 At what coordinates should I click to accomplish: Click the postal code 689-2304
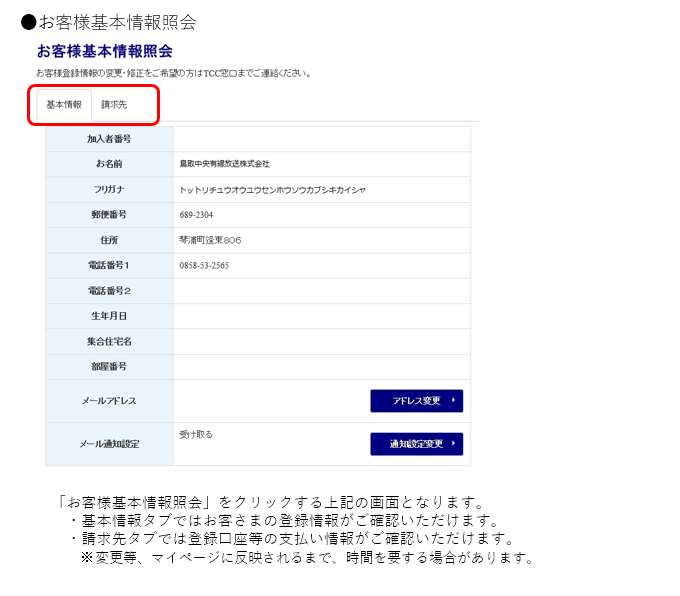coord(196,215)
